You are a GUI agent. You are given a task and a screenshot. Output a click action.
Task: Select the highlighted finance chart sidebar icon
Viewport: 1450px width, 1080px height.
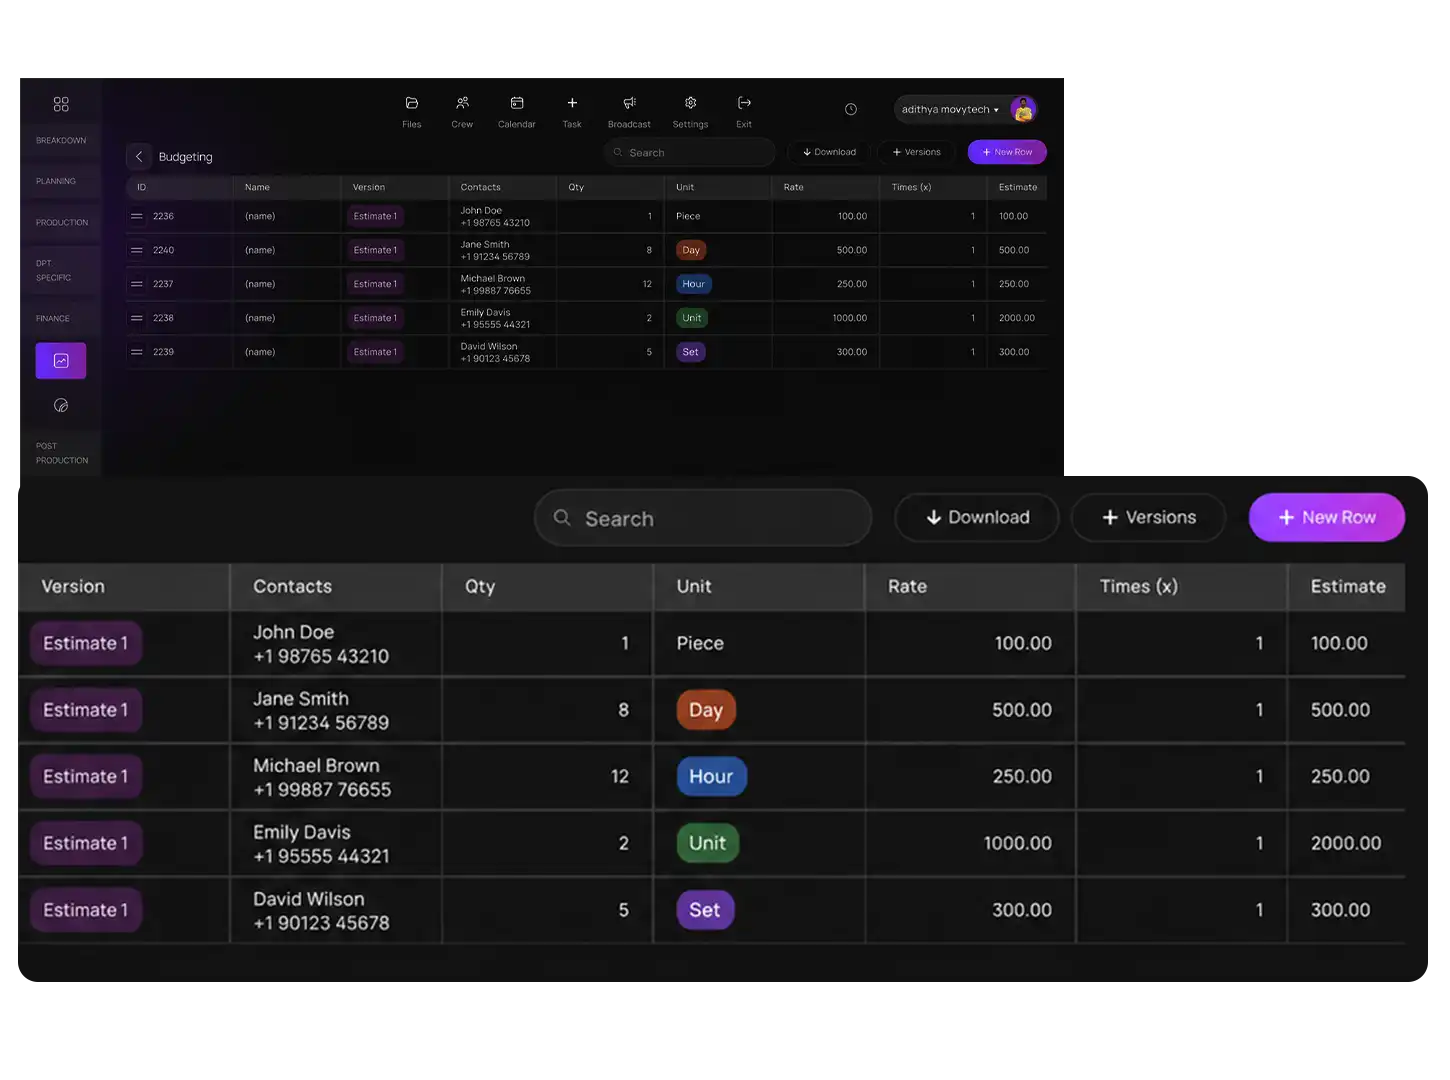click(61, 361)
